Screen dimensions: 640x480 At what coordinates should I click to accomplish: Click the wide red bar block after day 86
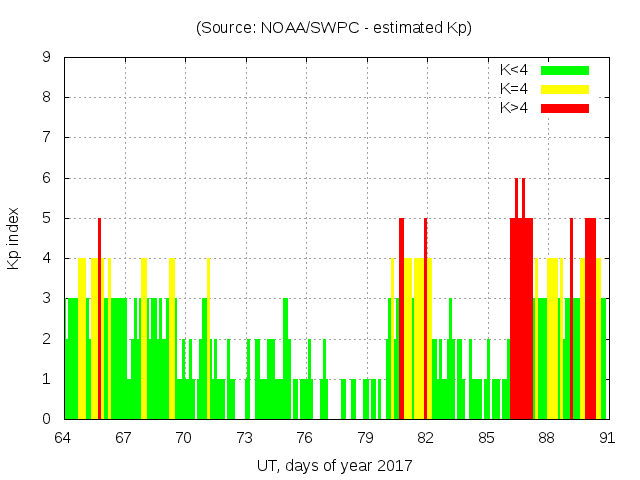click(521, 320)
